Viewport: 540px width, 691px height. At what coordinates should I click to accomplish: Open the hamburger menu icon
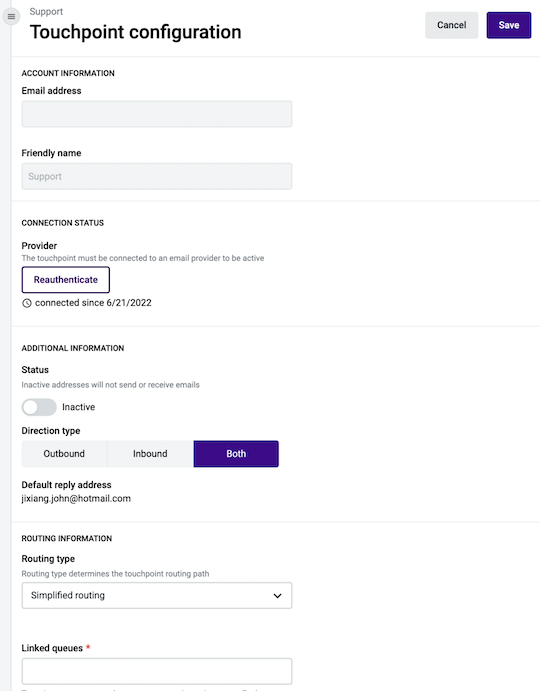coord(11,17)
